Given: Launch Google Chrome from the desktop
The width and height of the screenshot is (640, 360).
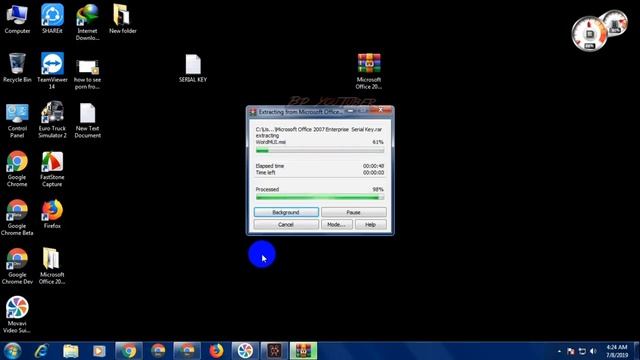Looking at the screenshot, I should pos(17,169).
